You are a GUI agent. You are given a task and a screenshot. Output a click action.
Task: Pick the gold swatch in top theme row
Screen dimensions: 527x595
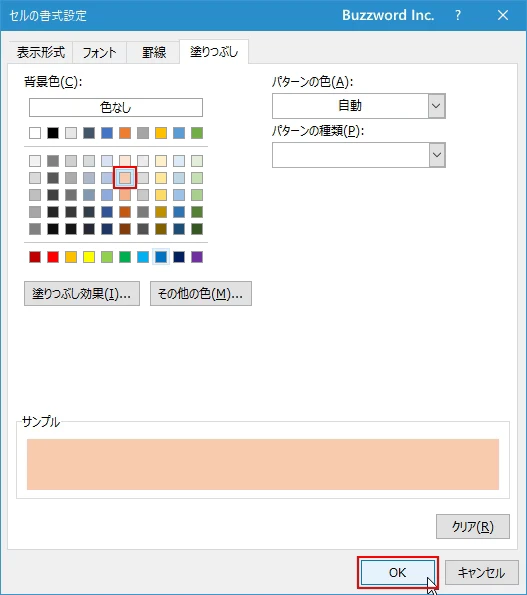pos(161,133)
